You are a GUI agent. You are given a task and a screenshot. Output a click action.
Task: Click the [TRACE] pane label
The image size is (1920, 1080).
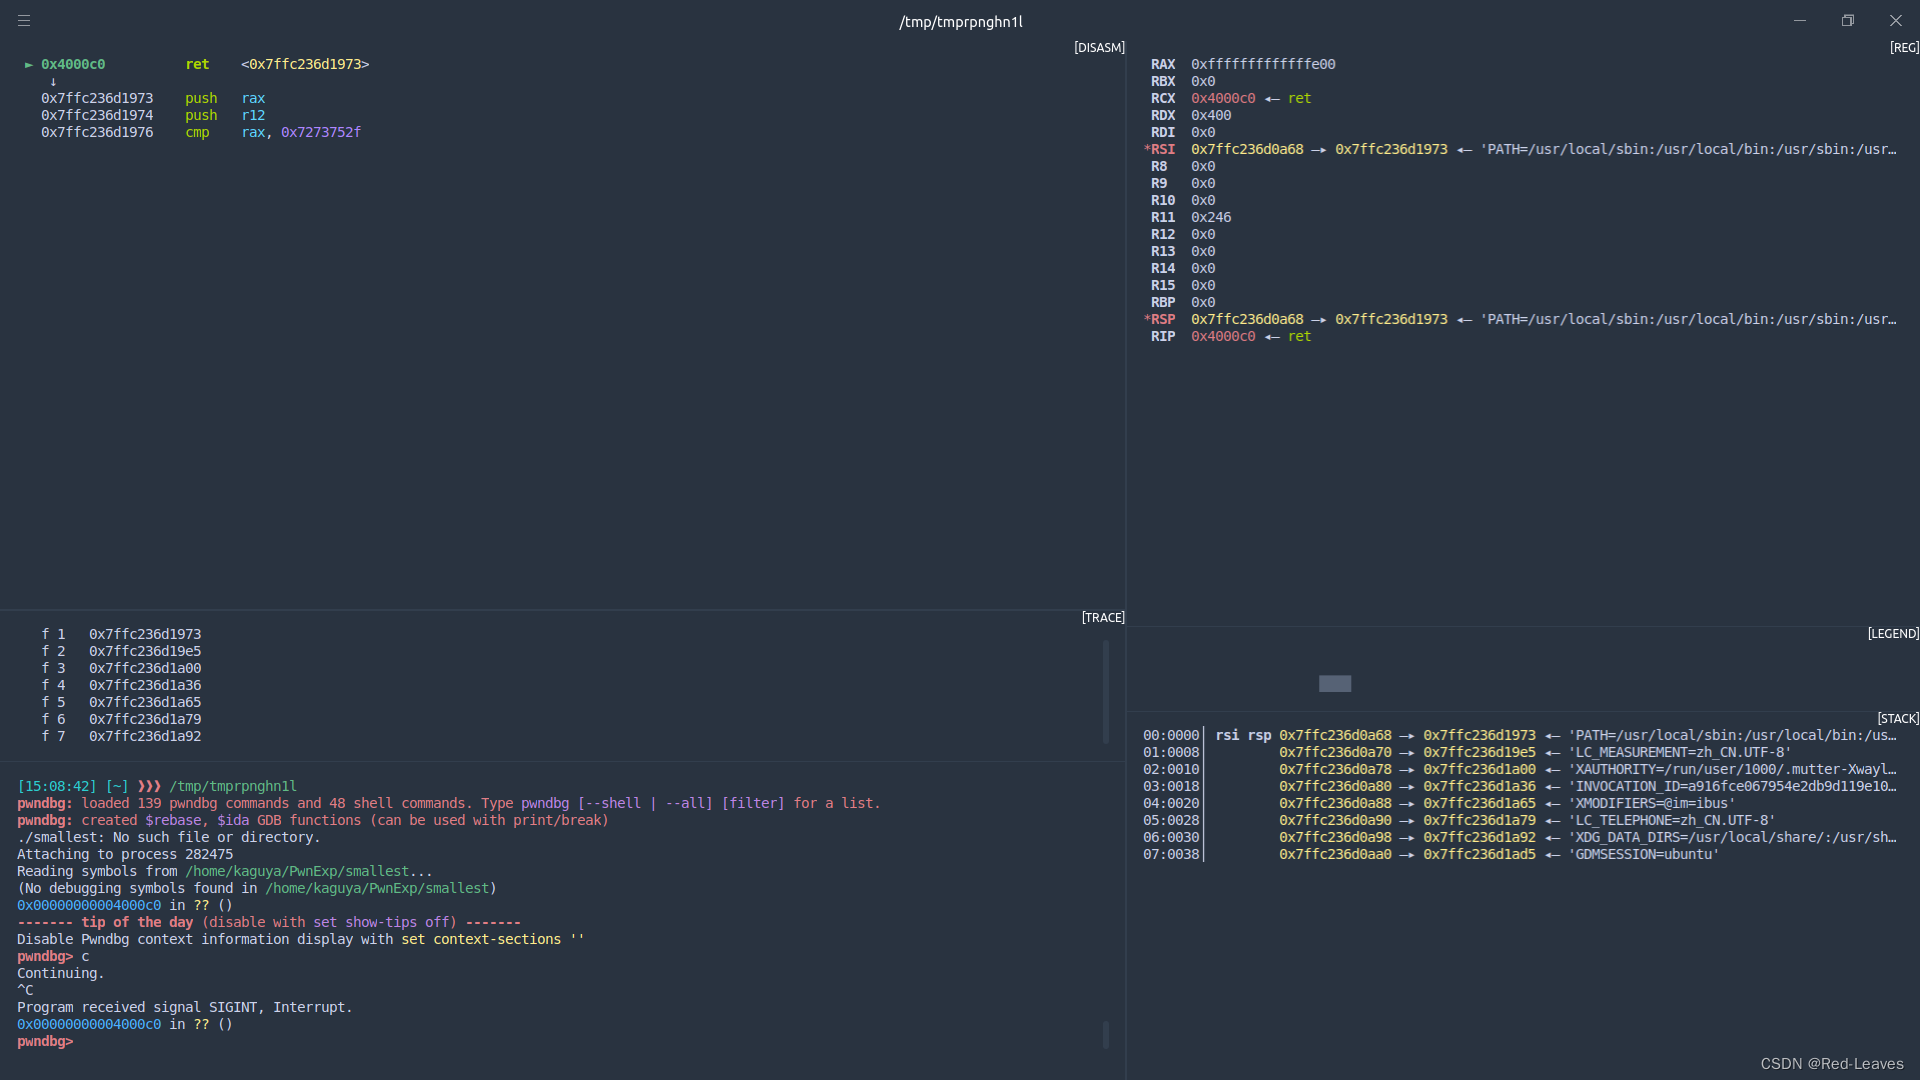point(1103,617)
